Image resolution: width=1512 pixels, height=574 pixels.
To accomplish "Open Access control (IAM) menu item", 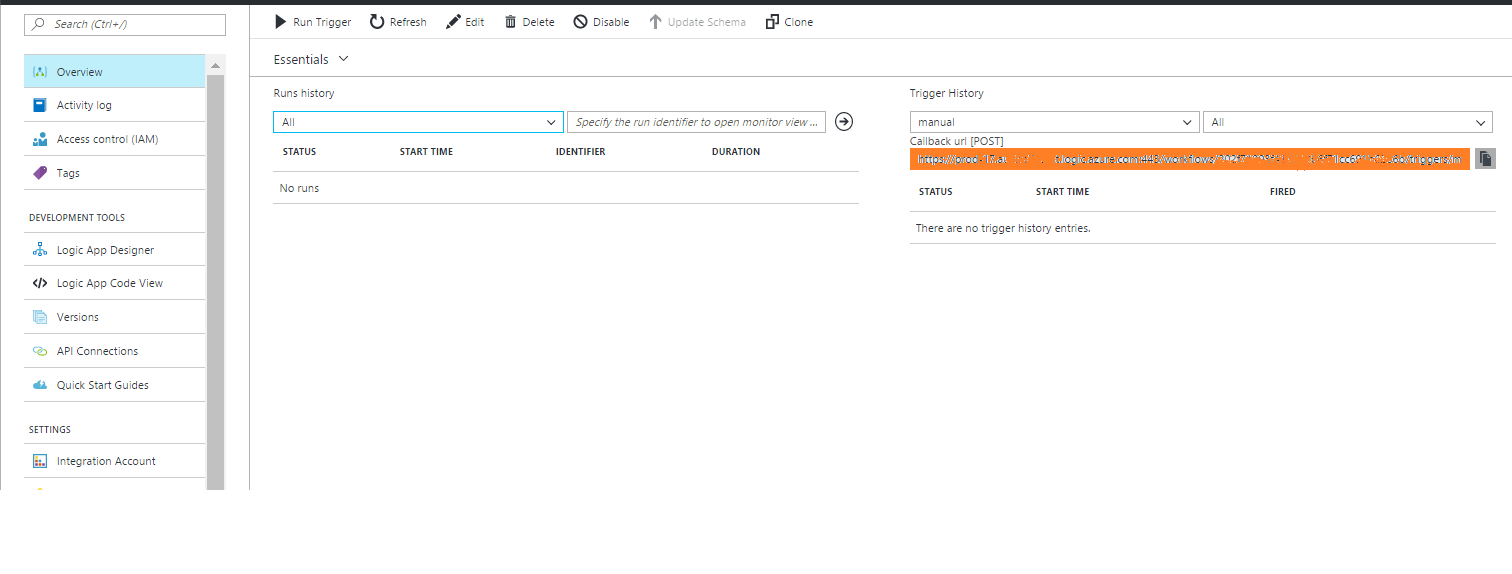I will tap(115, 139).
